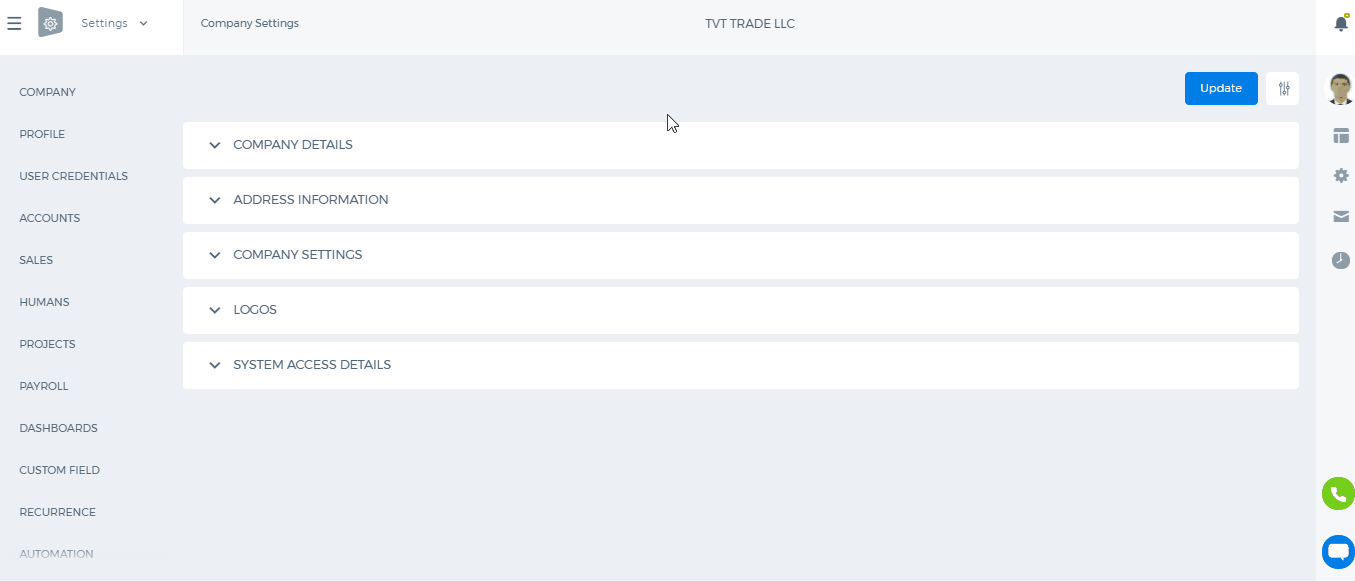The width and height of the screenshot is (1355, 582).
Task: Click the green phone call button
Action: [1338, 494]
